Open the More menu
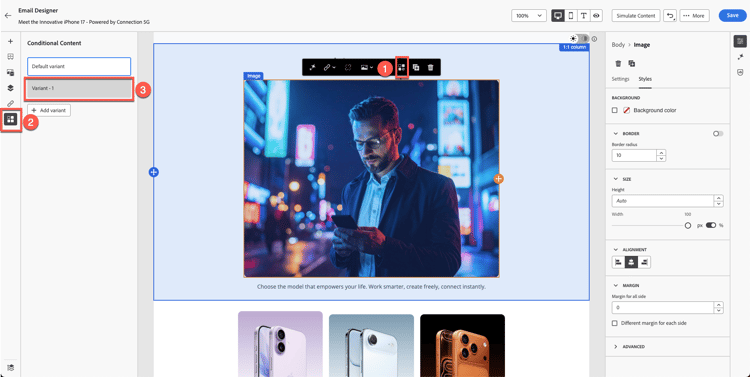 tap(694, 15)
